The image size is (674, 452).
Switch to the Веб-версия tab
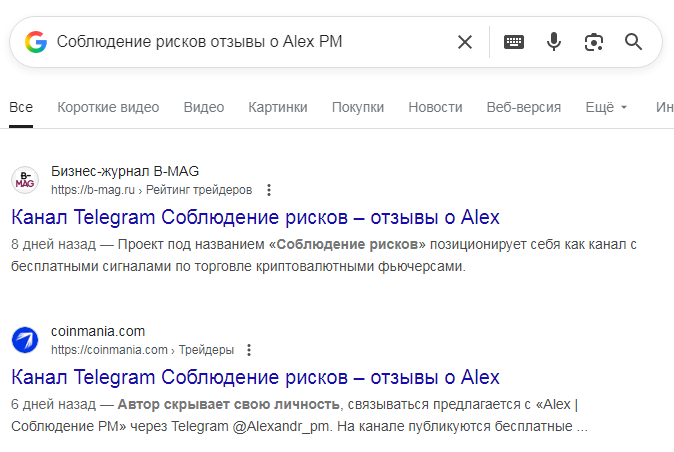click(x=524, y=107)
